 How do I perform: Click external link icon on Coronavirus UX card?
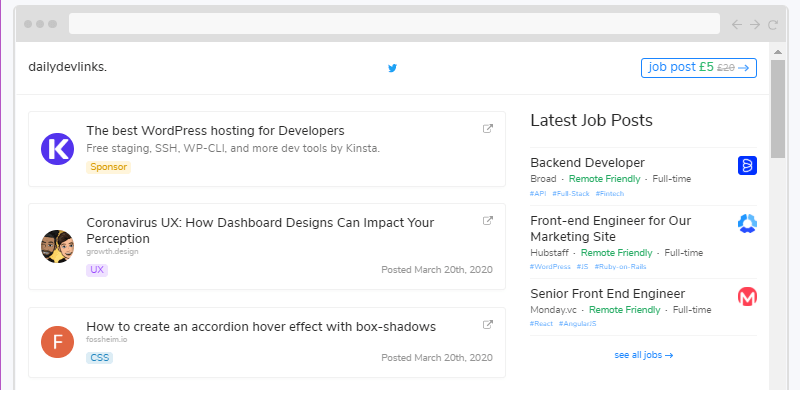(488, 221)
